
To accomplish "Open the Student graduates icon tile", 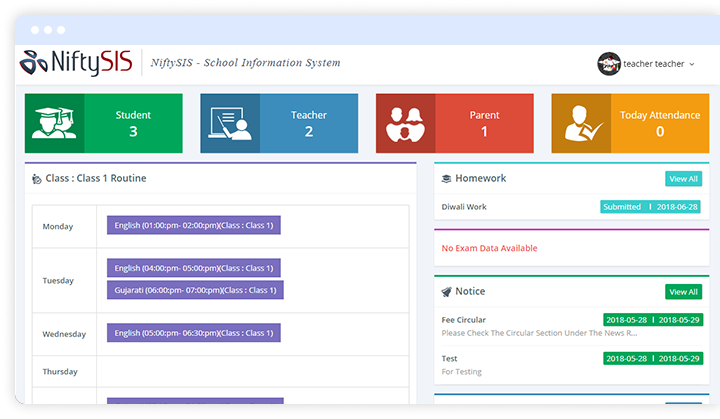I will click(x=54, y=123).
